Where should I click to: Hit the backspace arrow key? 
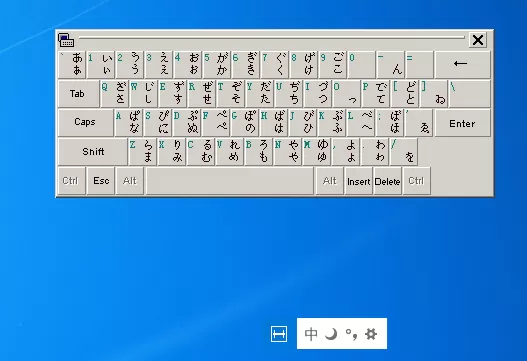coord(462,65)
